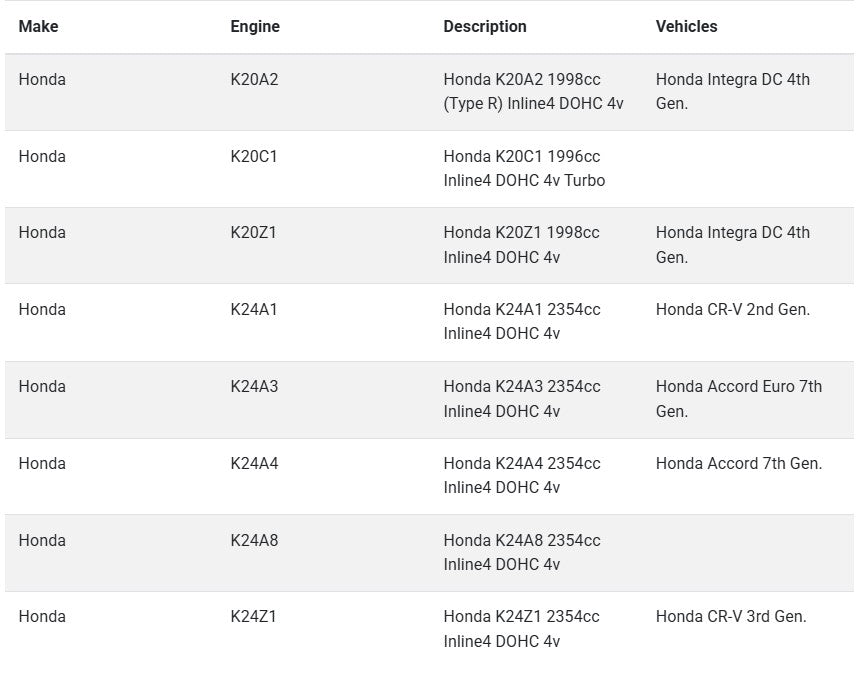Click the Make column header
858x682 pixels.
click(38, 27)
